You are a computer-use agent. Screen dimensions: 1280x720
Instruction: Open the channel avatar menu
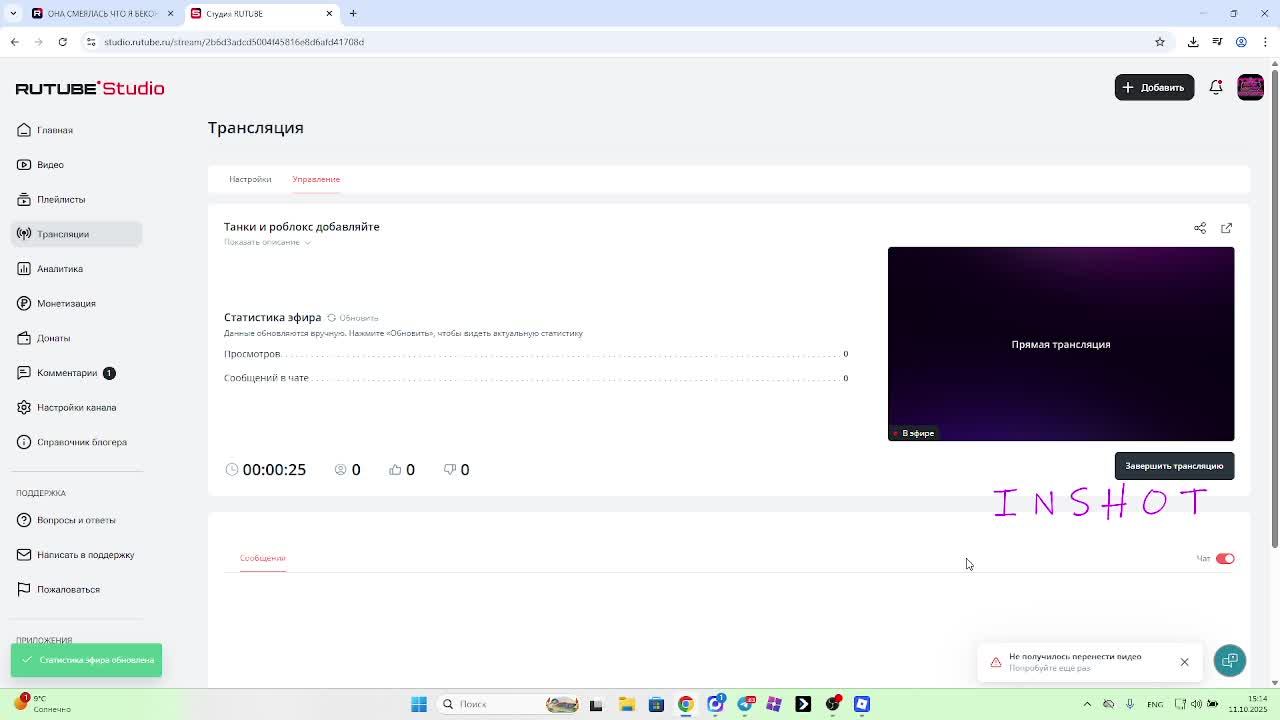[1250, 87]
